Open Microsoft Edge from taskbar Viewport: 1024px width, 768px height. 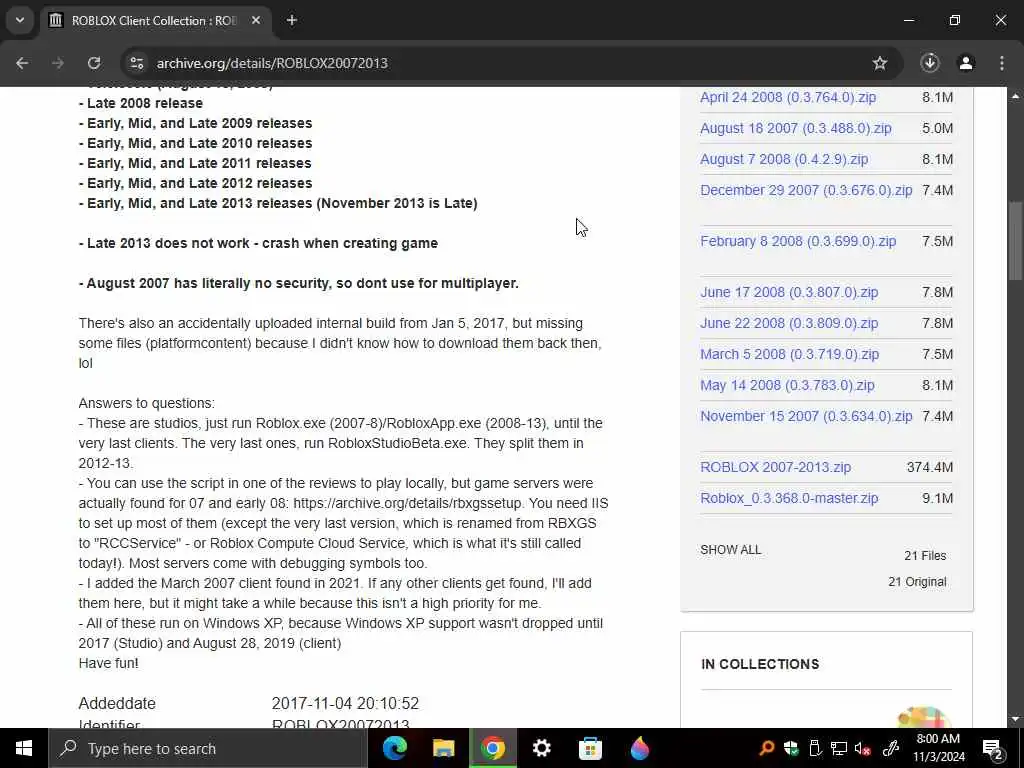394,748
